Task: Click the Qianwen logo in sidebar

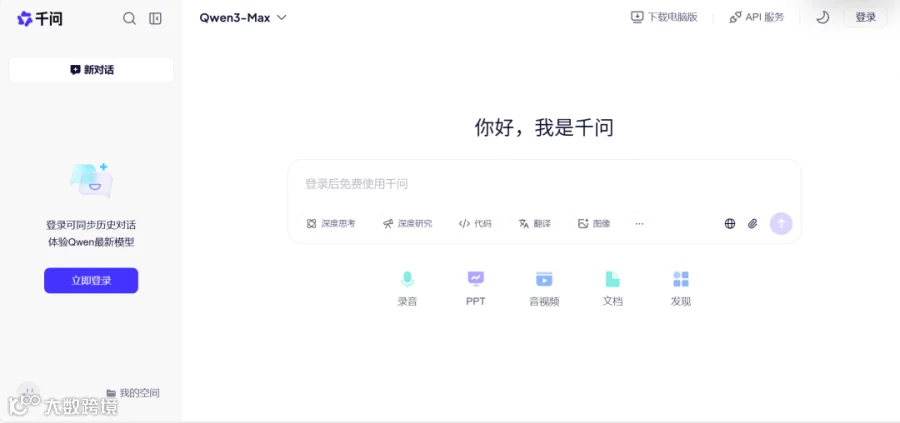Action: click(x=40, y=19)
